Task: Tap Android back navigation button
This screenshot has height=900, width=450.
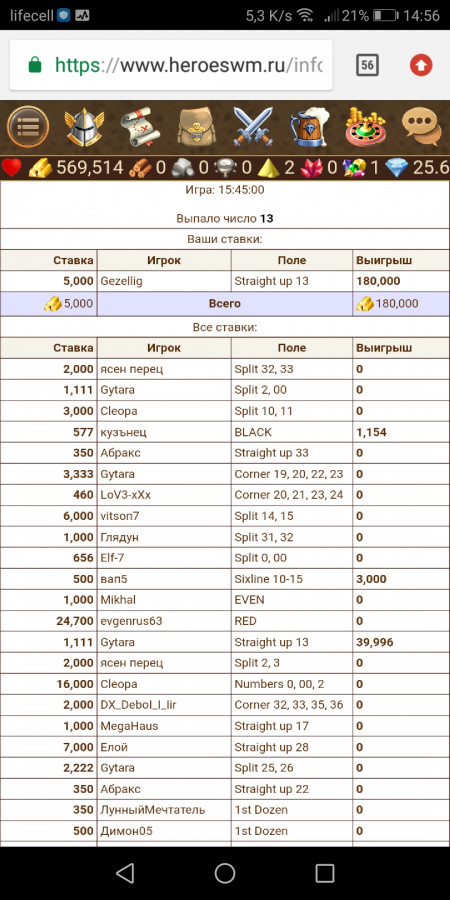Action: [125, 873]
